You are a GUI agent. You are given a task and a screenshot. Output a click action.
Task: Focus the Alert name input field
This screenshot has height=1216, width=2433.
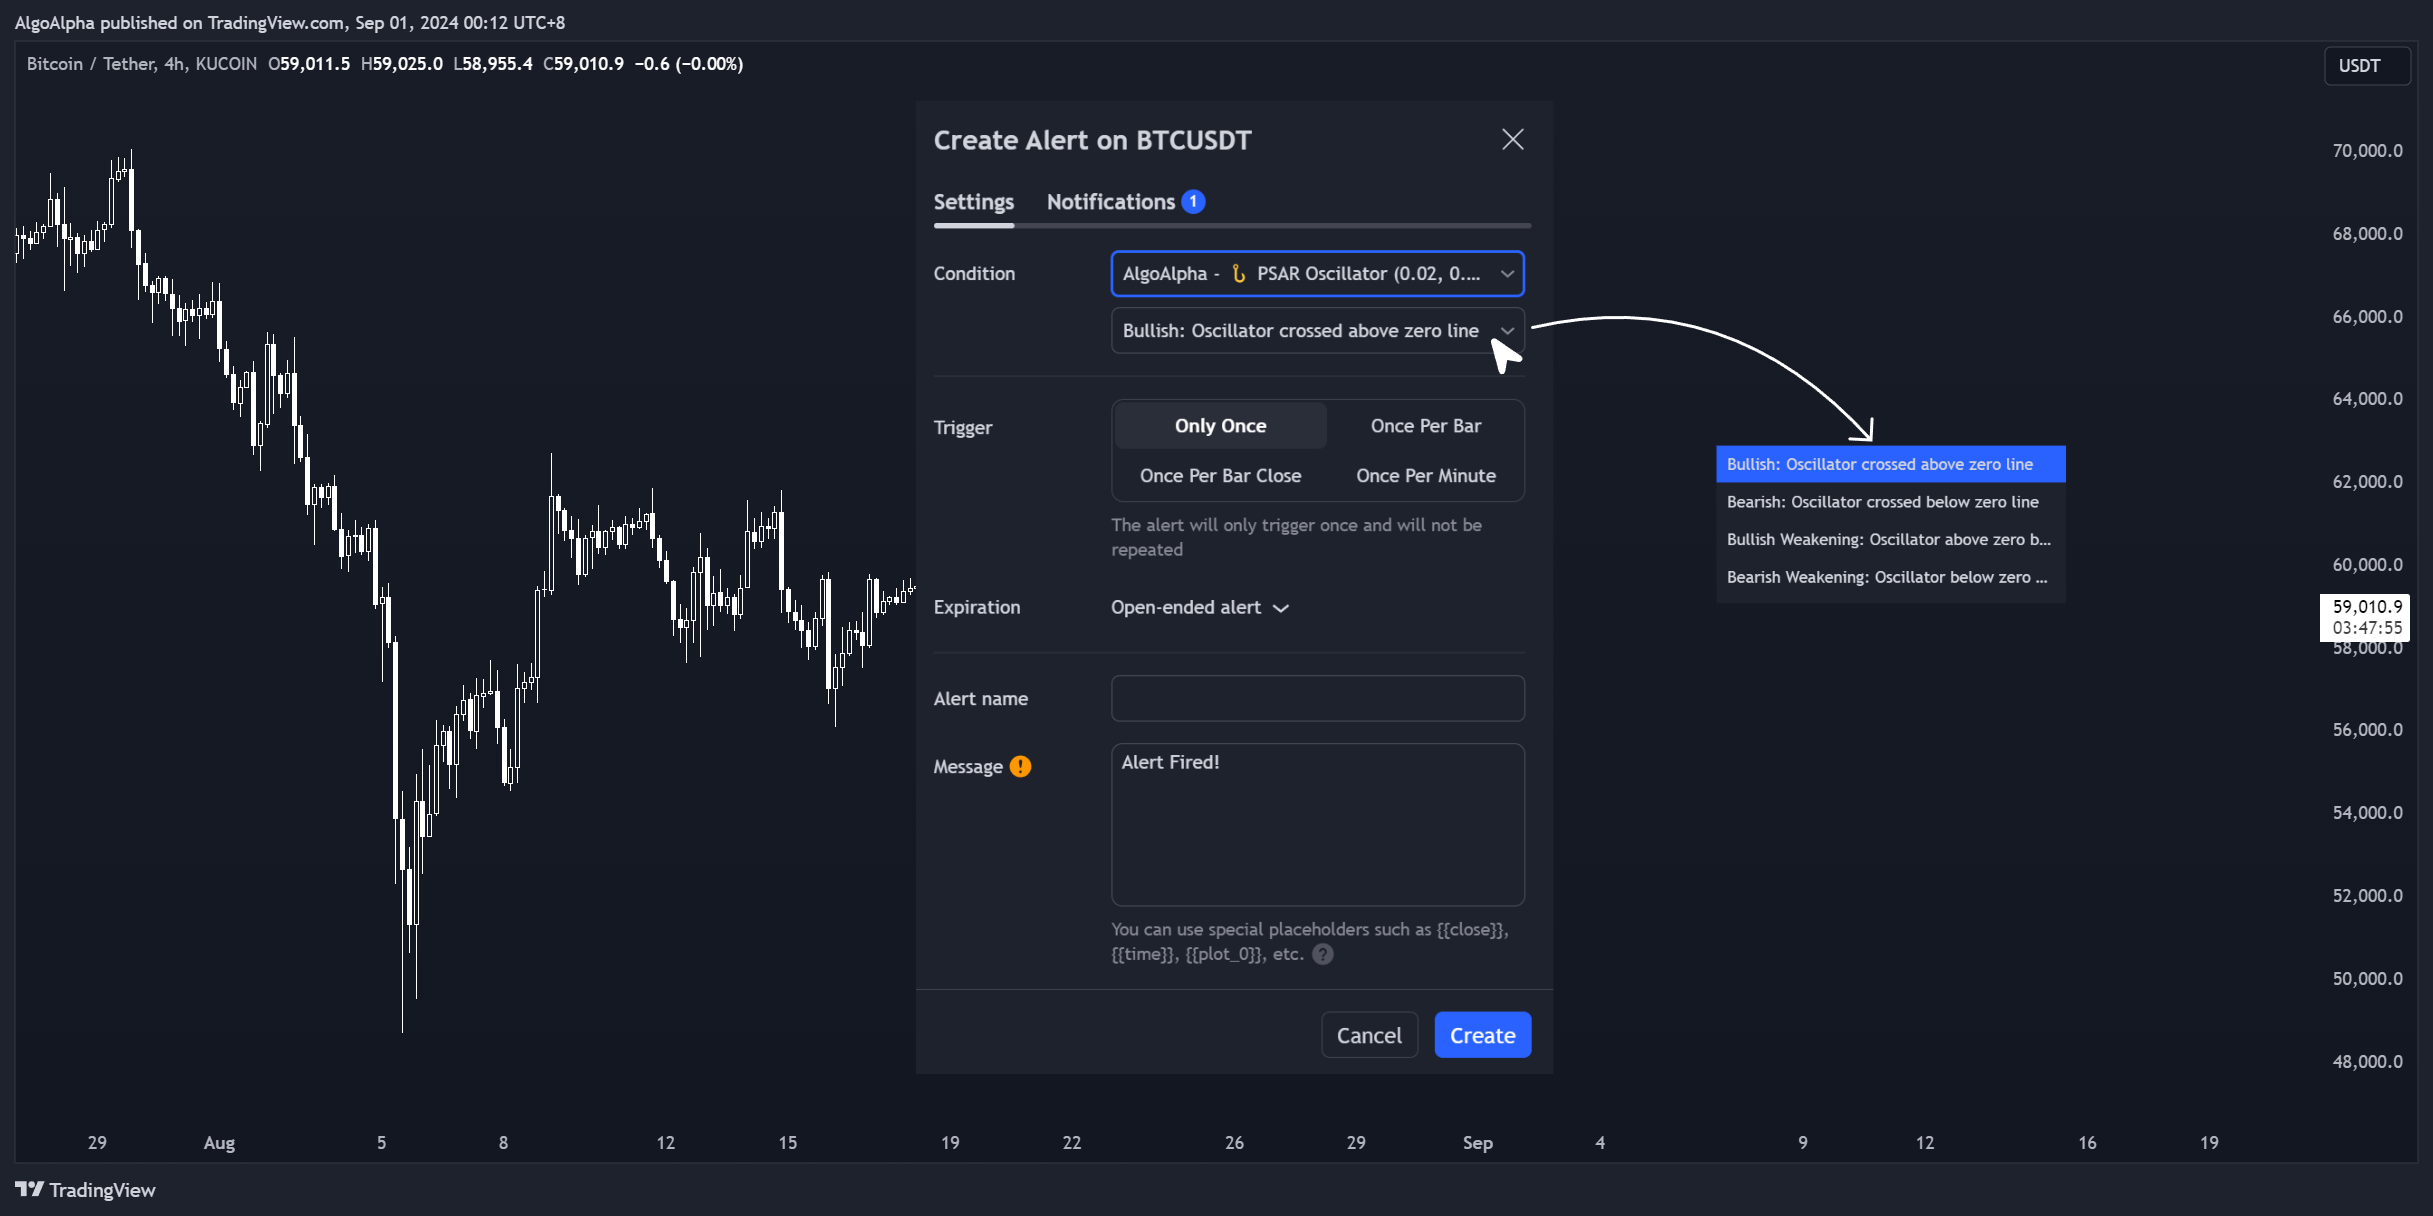1317,698
